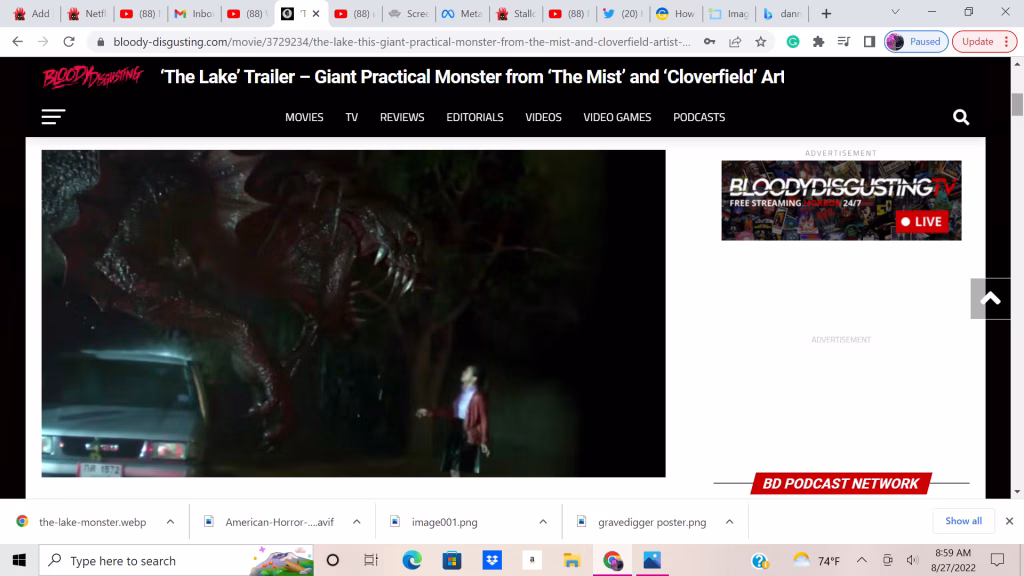This screenshot has width=1024, height=576.
Task: Click the browser forward arrow
Action: pos(43,42)
